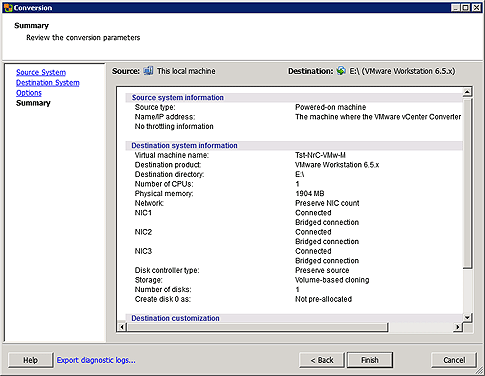Cancel the conversion wizard
The width and height of the screenshot is (485, 376).
click(454, 360)
